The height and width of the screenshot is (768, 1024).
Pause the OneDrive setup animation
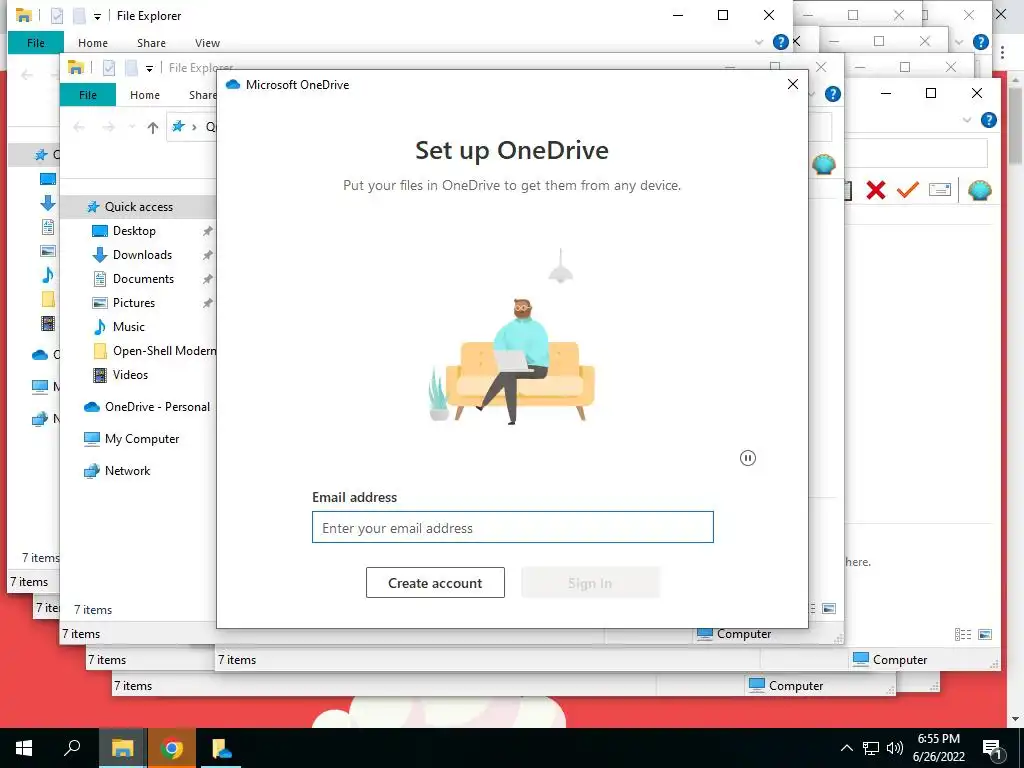pos(748,458)
